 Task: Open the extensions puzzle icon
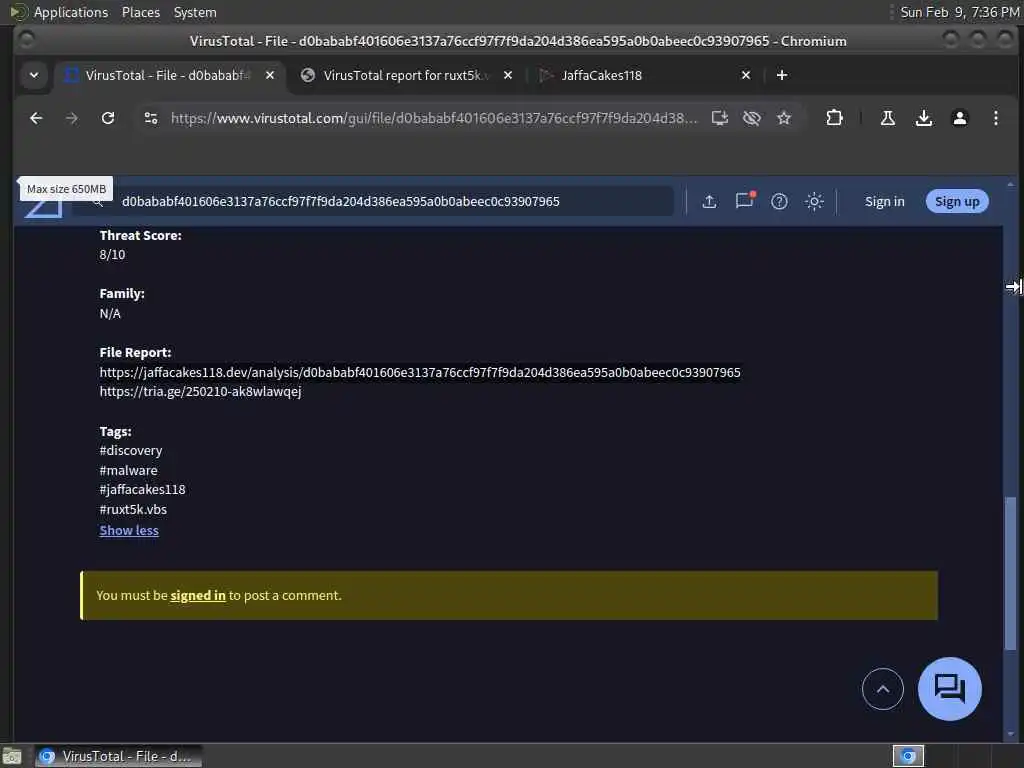[x=834, y=118]
